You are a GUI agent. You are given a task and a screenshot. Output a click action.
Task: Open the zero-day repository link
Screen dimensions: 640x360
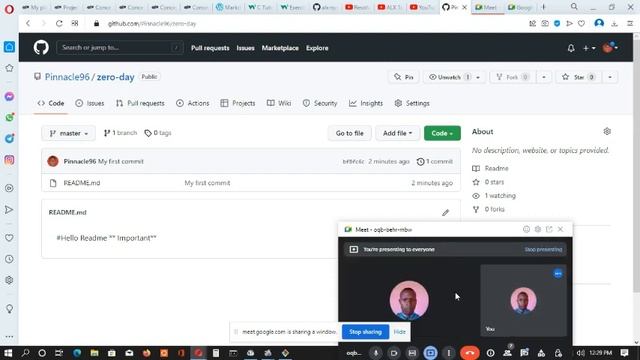point(116,77)
